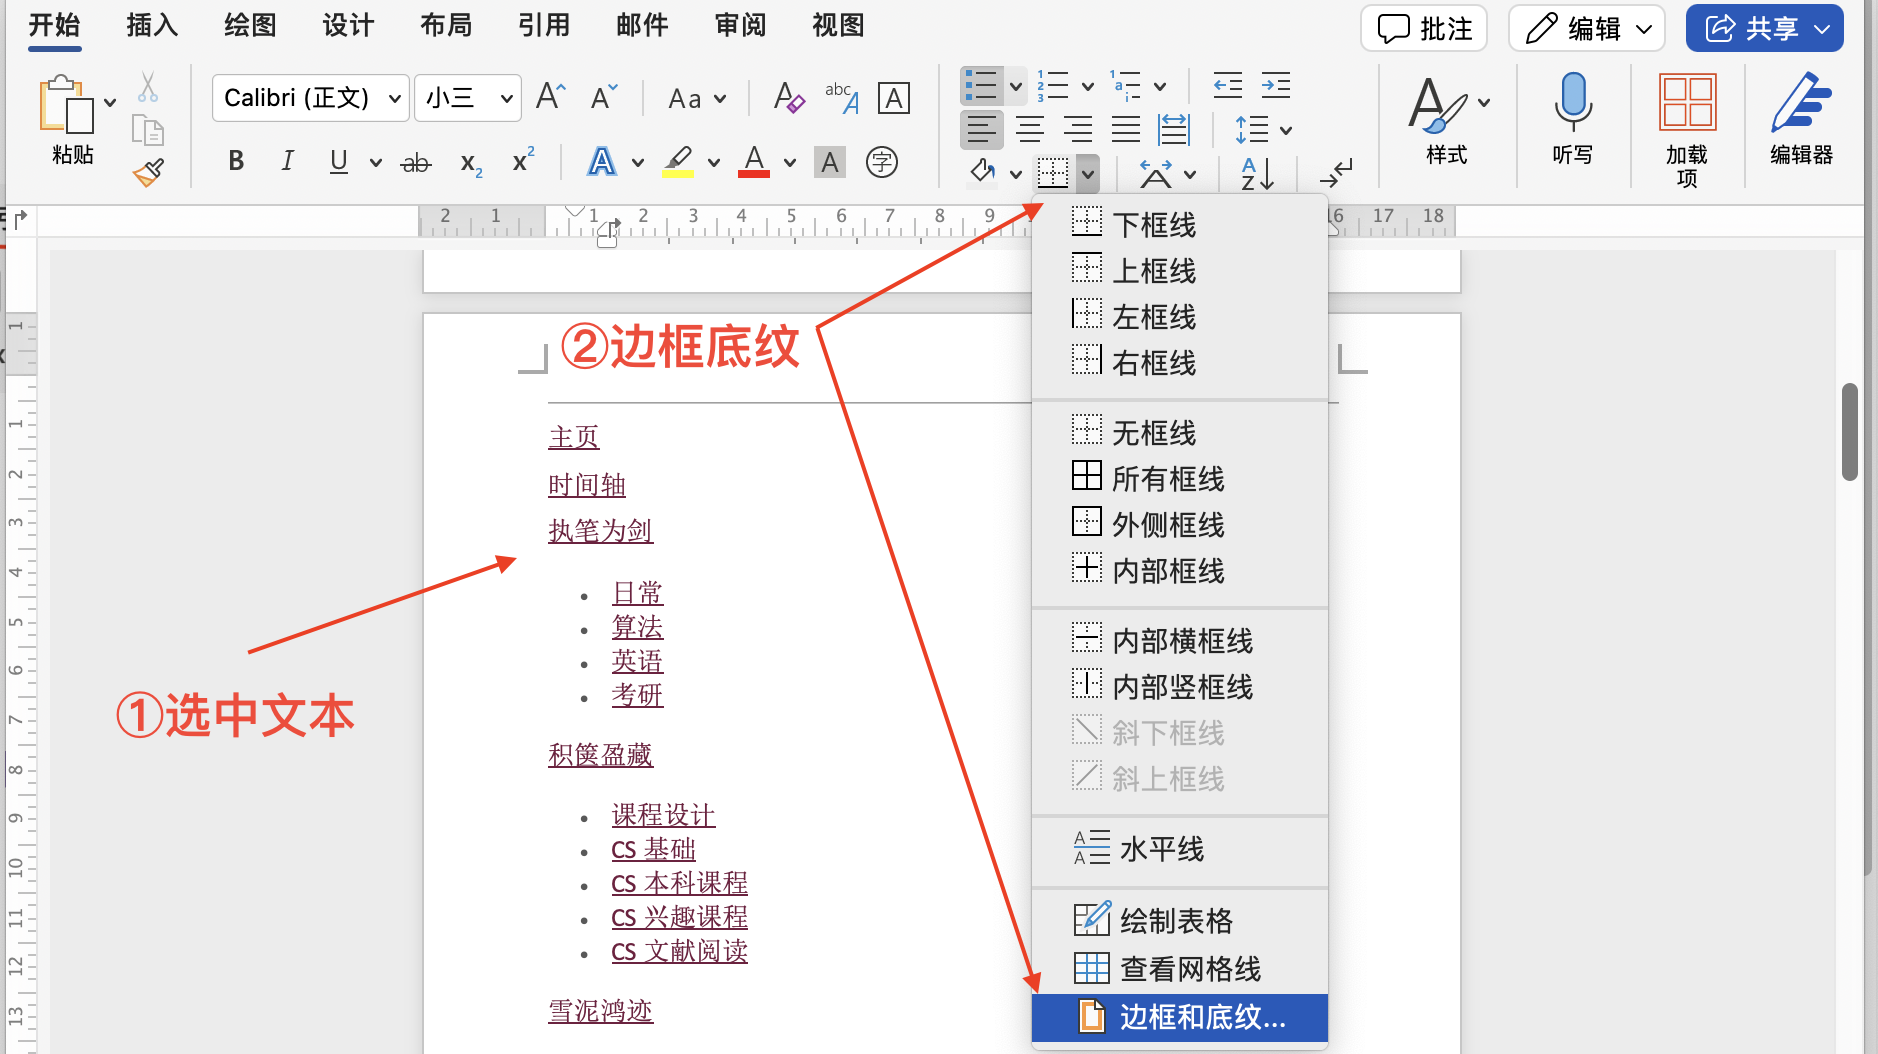Apply red font color
Screen dimensions: 1878x1054
(x=754, y=162)
